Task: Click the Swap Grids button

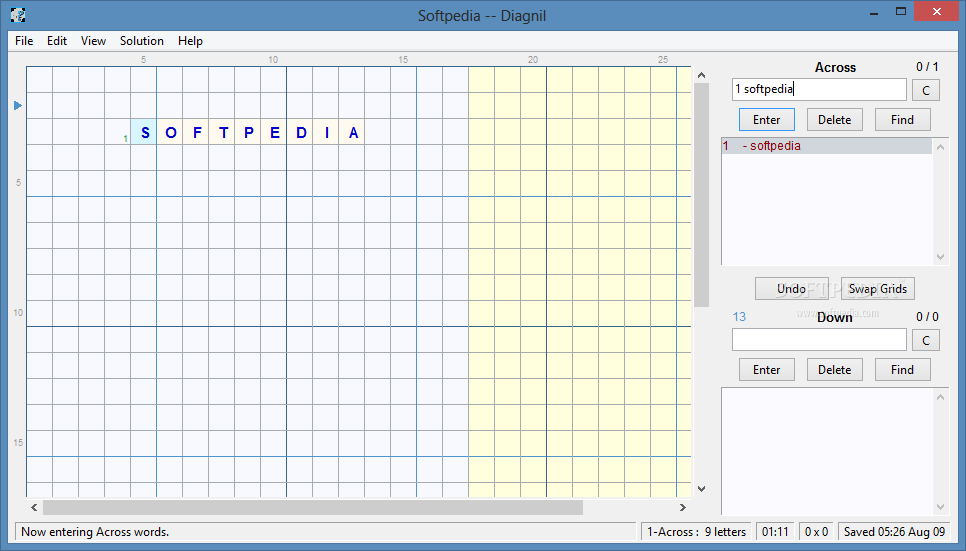Action: tap(878, 288)
